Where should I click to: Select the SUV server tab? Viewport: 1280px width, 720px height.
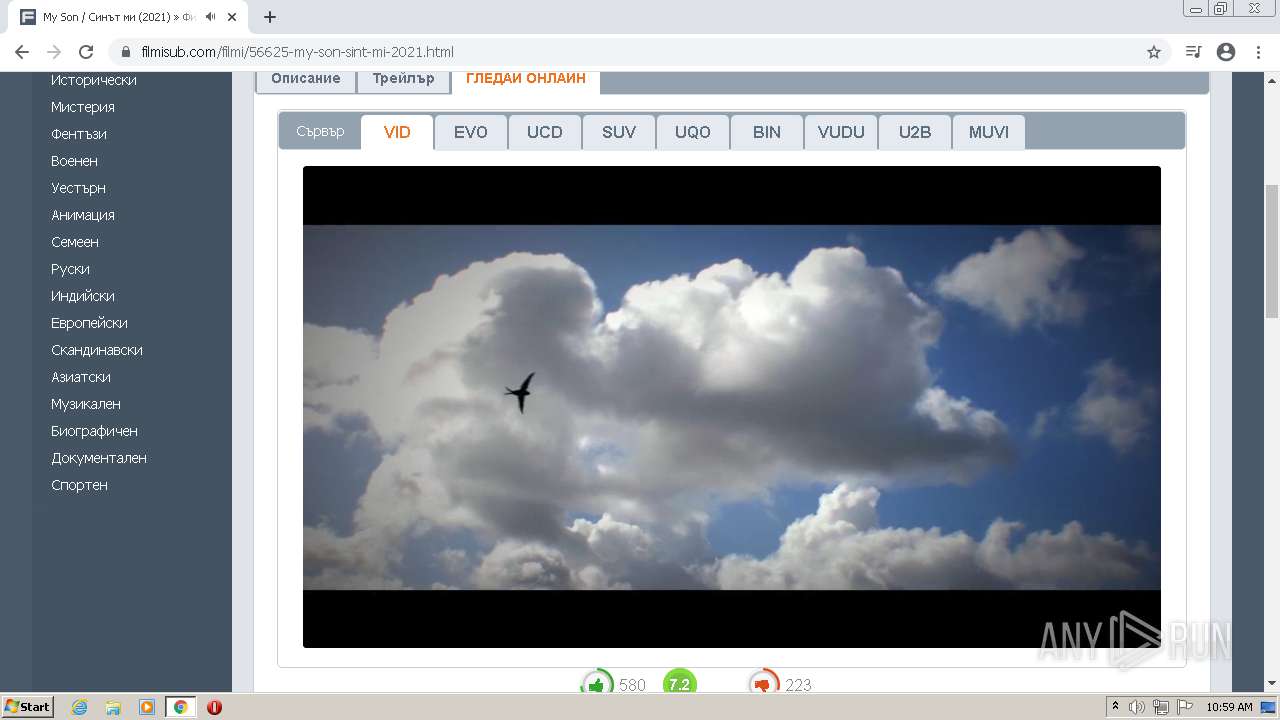[x=619, y=132]
